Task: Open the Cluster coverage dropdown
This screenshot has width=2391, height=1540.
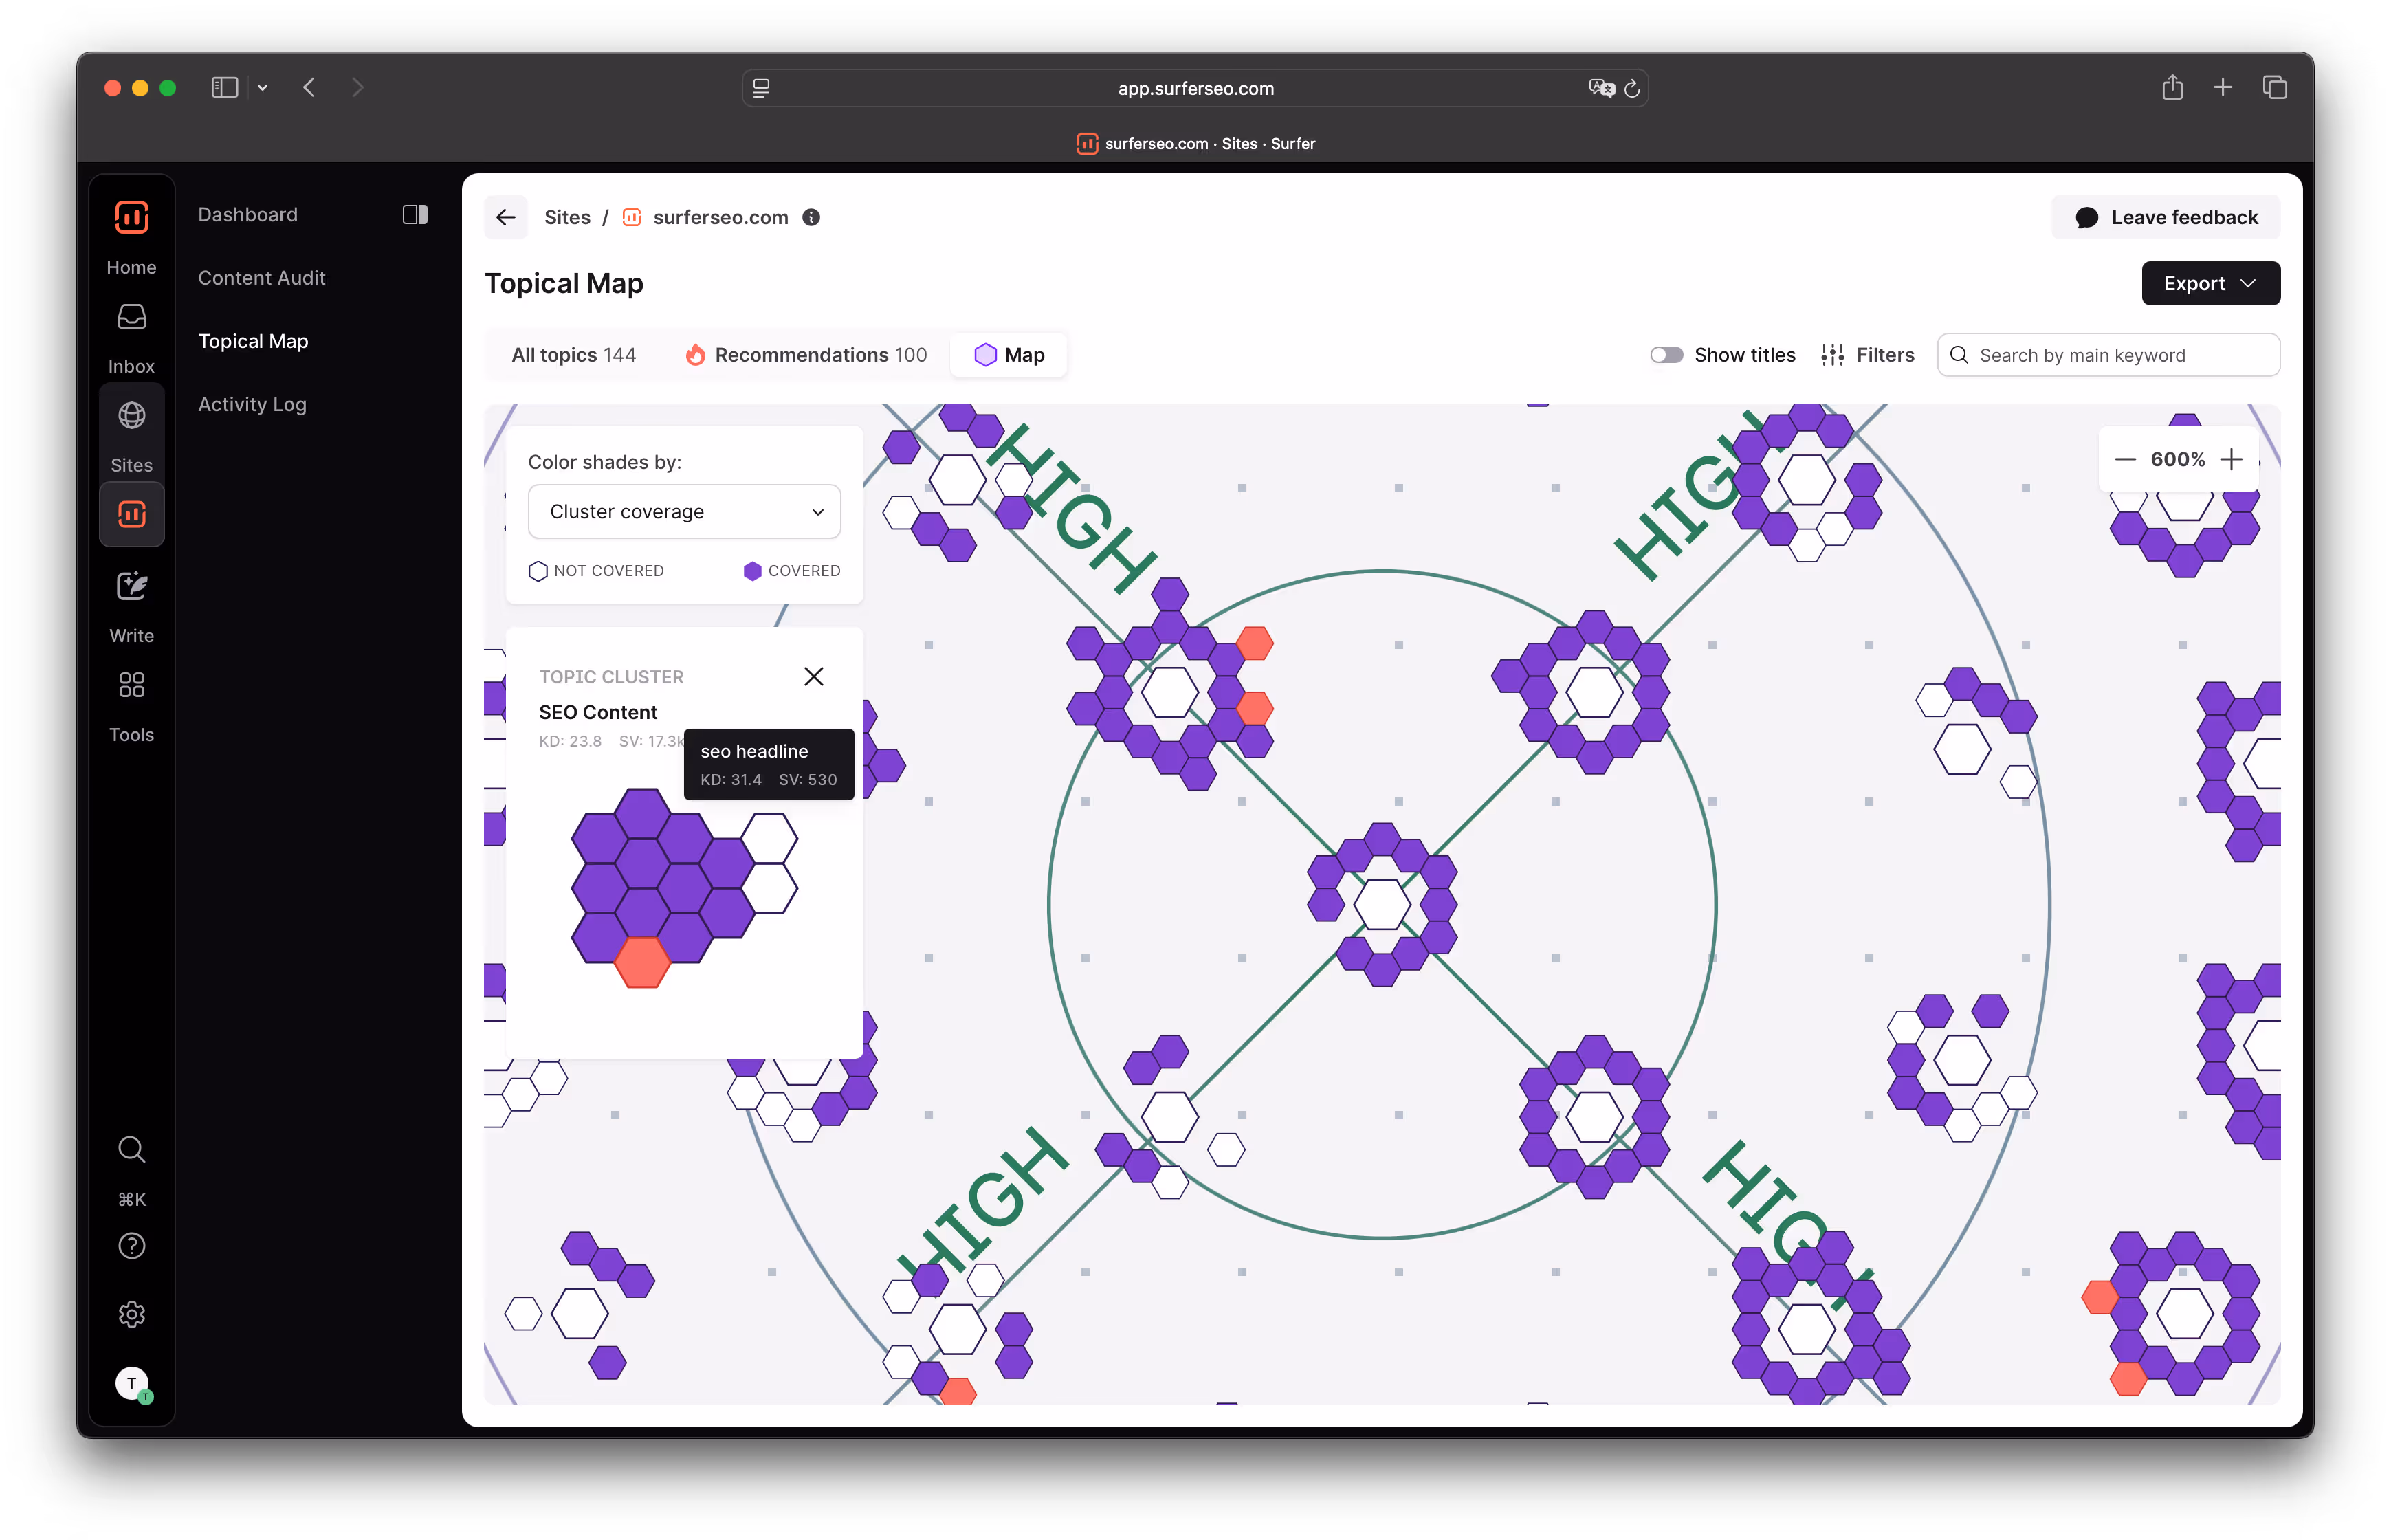Action: point(684,512)
